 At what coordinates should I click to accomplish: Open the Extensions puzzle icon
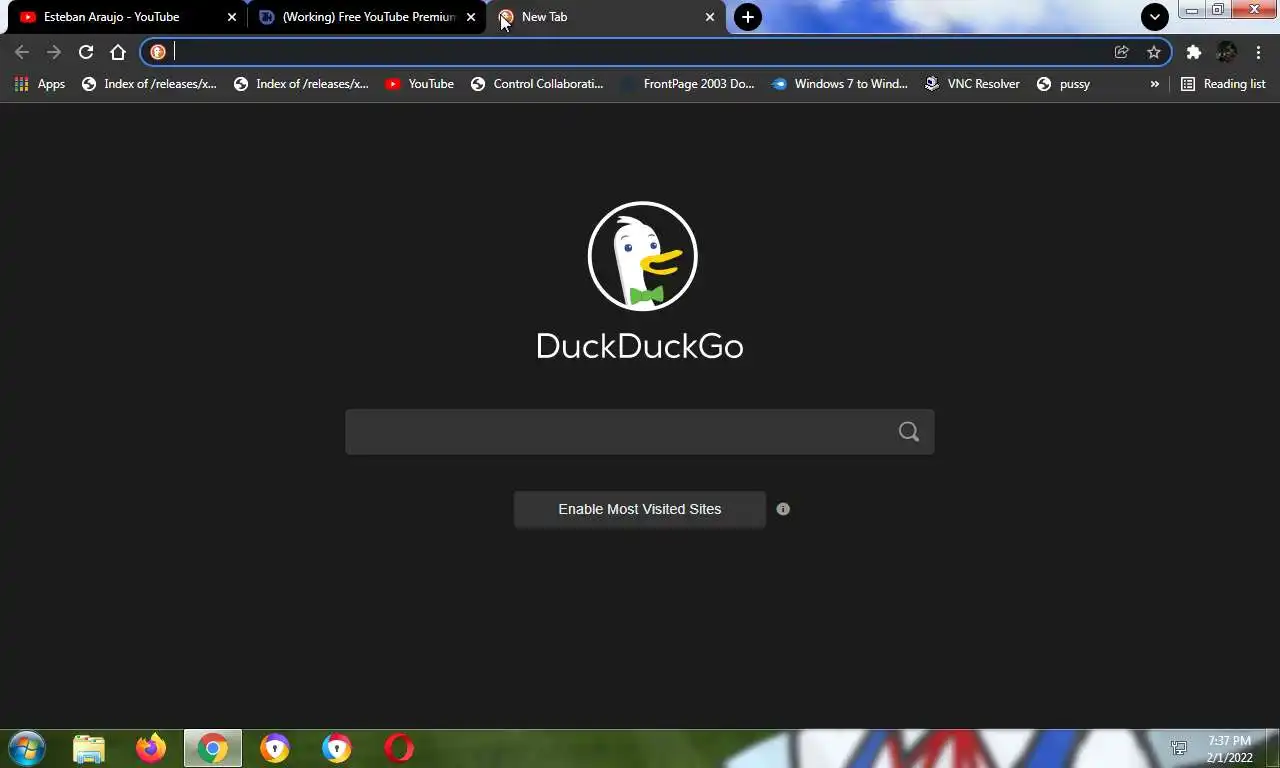tap(1194, 52)
